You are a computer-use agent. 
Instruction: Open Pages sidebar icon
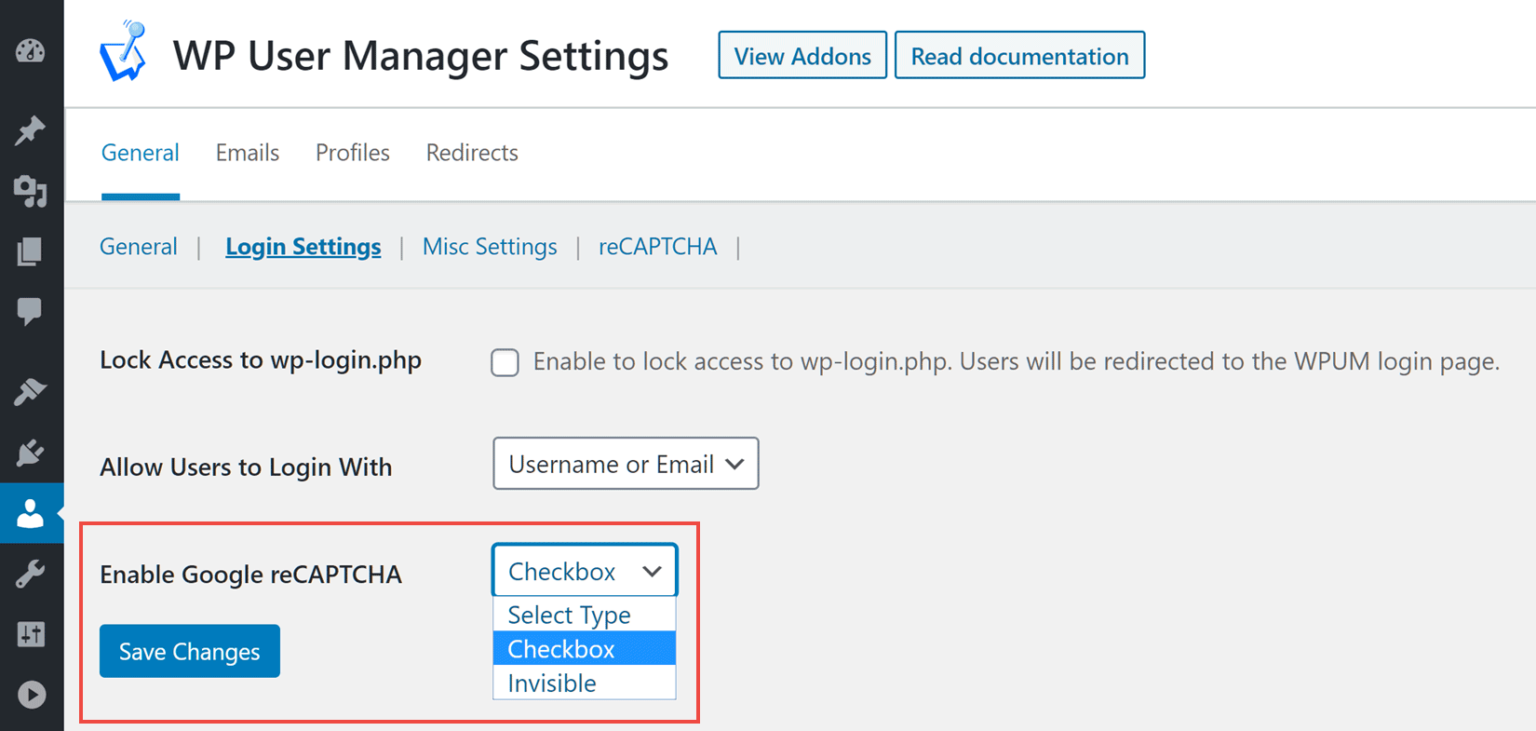tap(31, 251)
